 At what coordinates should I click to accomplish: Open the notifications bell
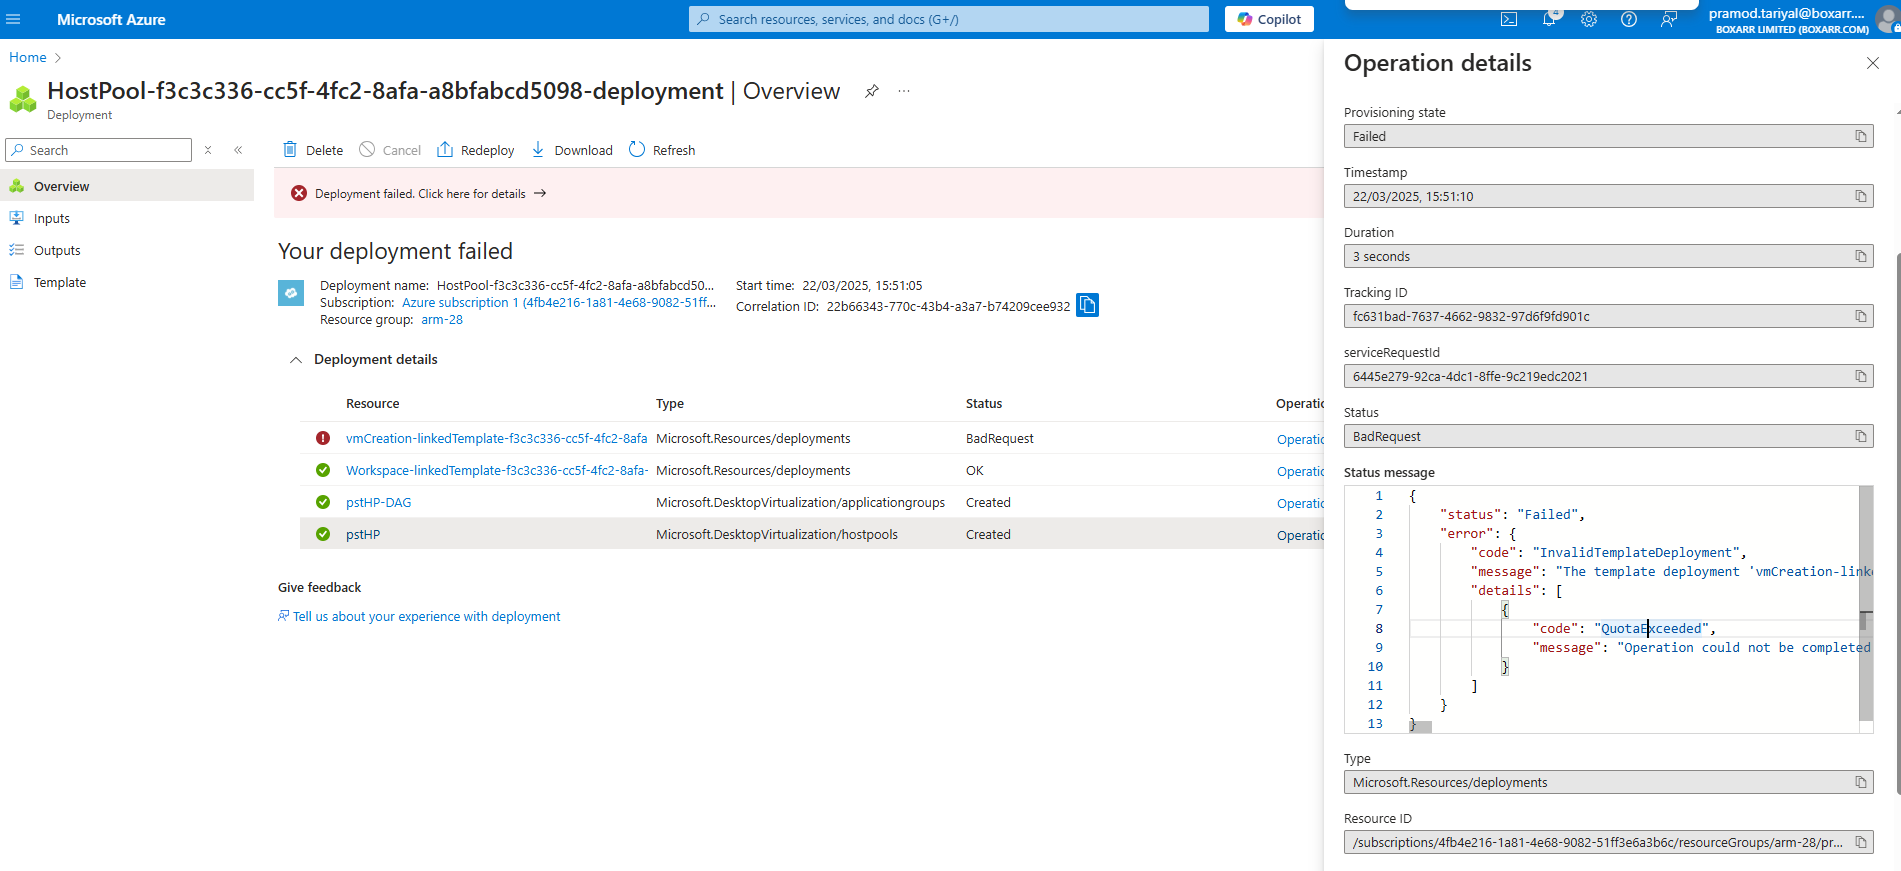(x=1549, y=19)
